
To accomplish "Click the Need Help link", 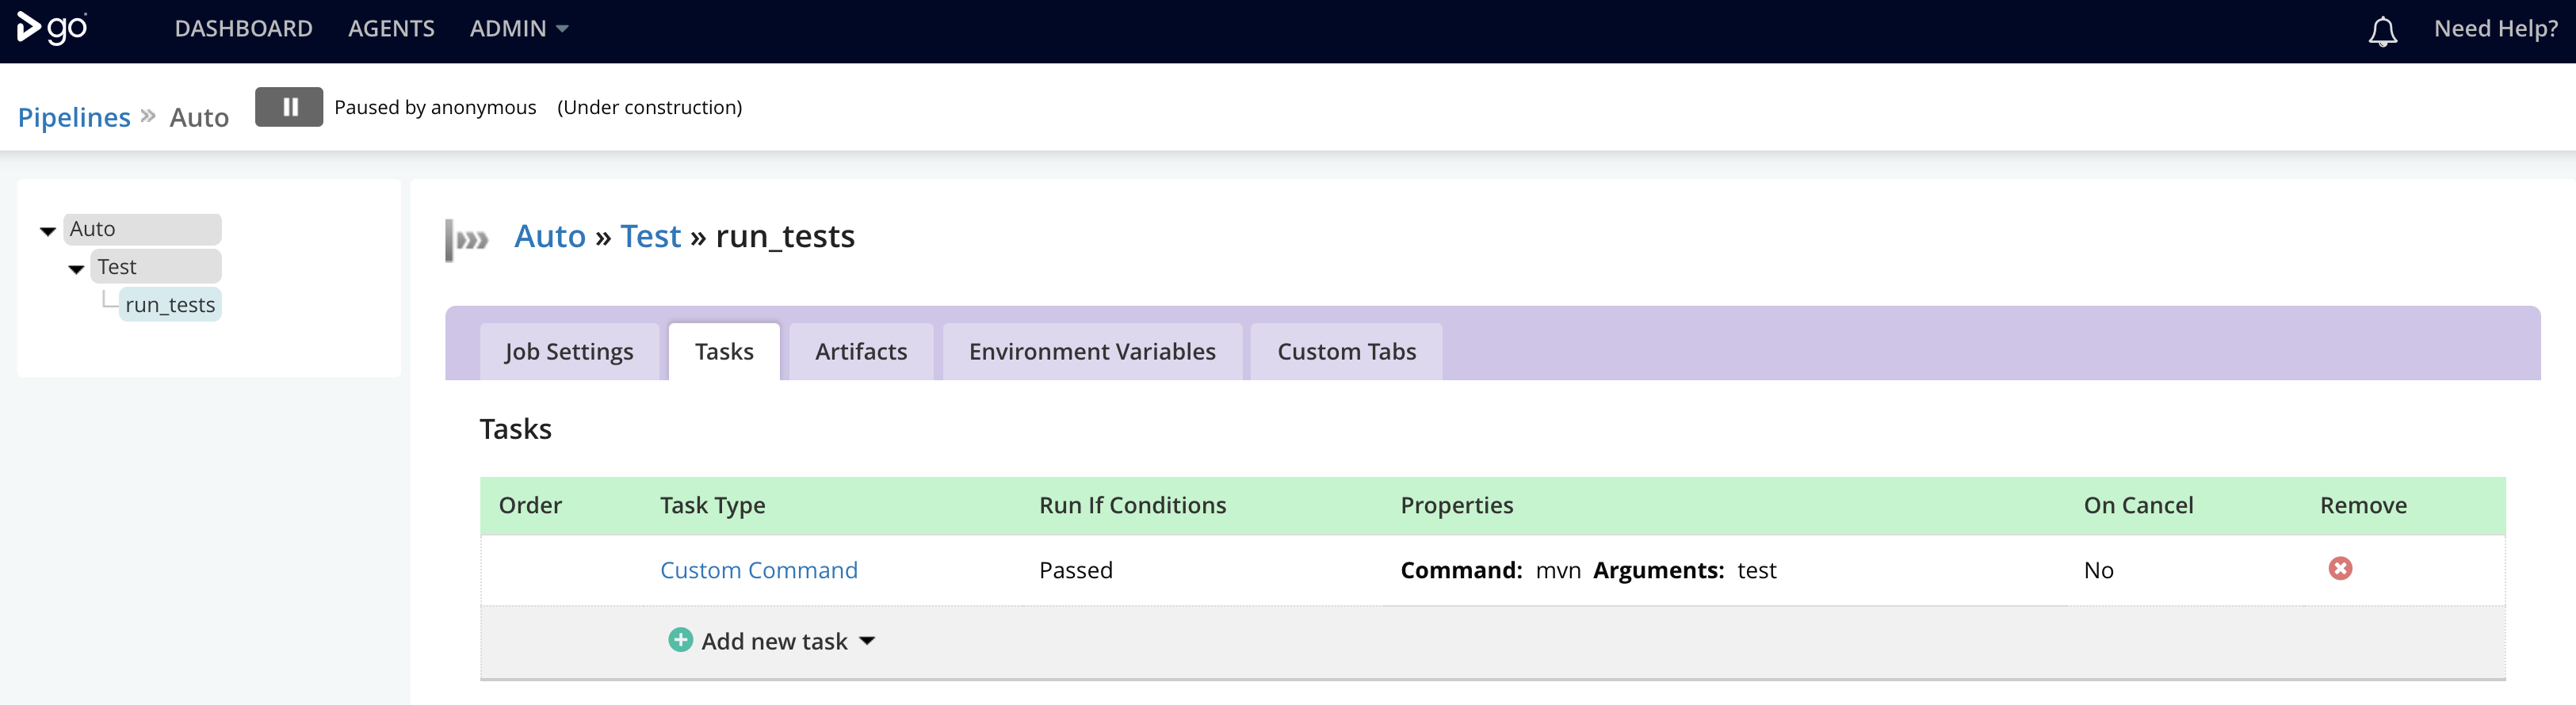I will tap(2495, 29).
